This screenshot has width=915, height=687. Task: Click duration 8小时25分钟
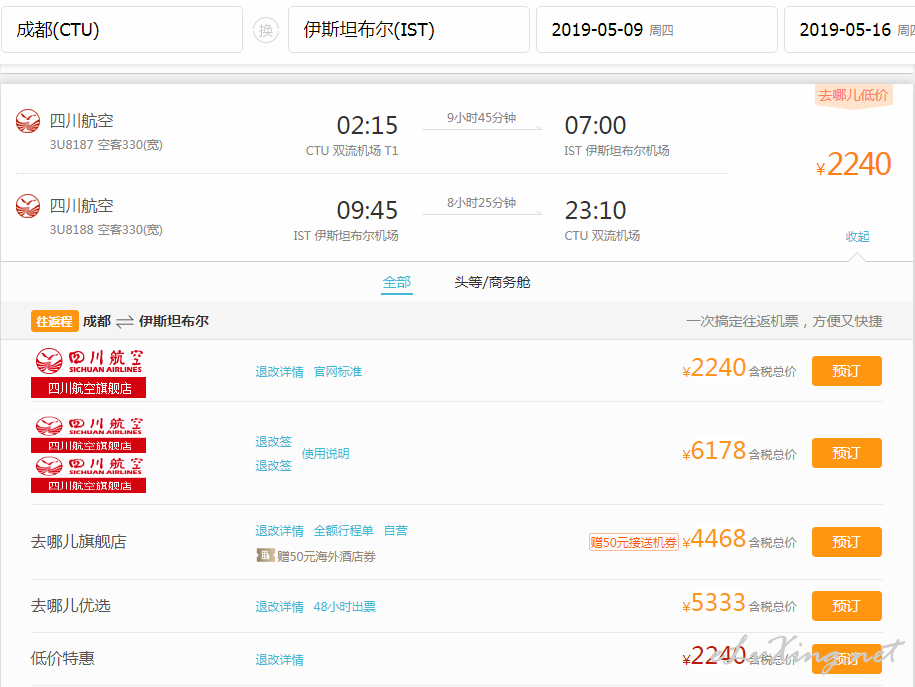click(x=481, y=203)
